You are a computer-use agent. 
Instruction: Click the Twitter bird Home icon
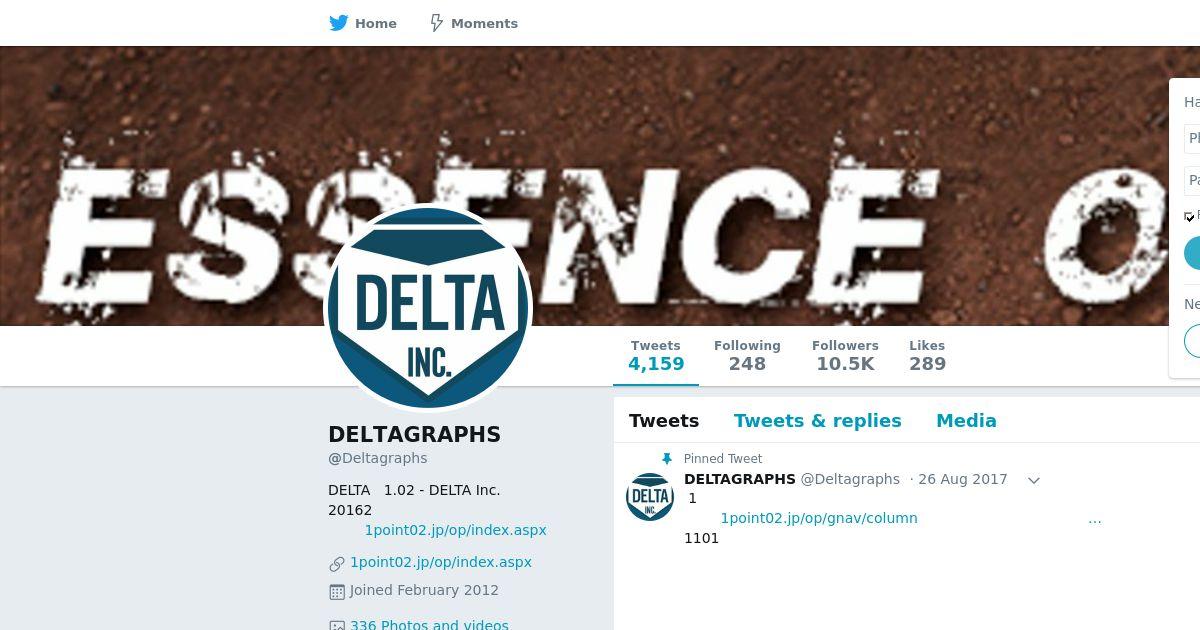(339, 23)
